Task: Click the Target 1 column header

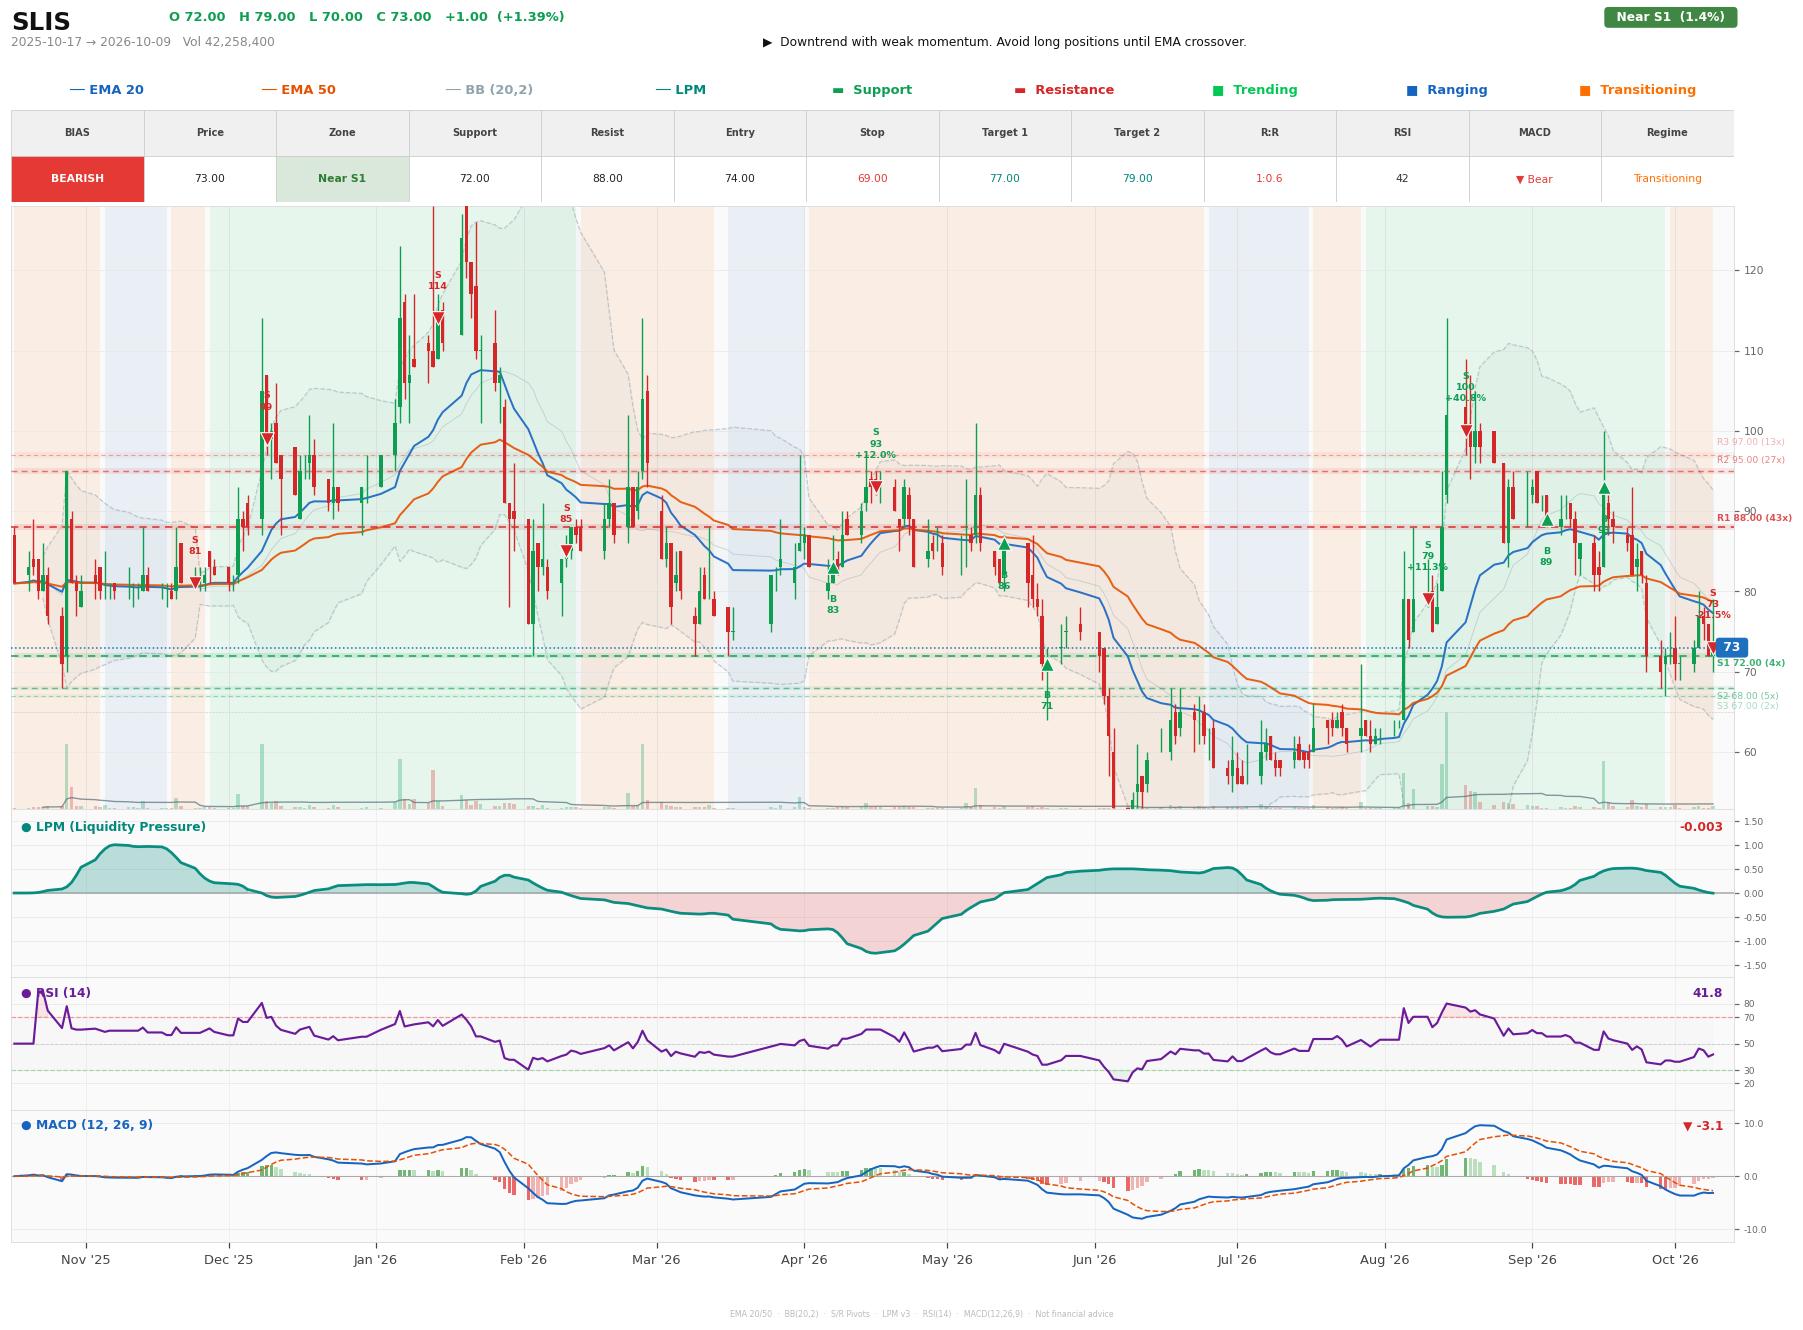Action: click(x=1005, y=133)
